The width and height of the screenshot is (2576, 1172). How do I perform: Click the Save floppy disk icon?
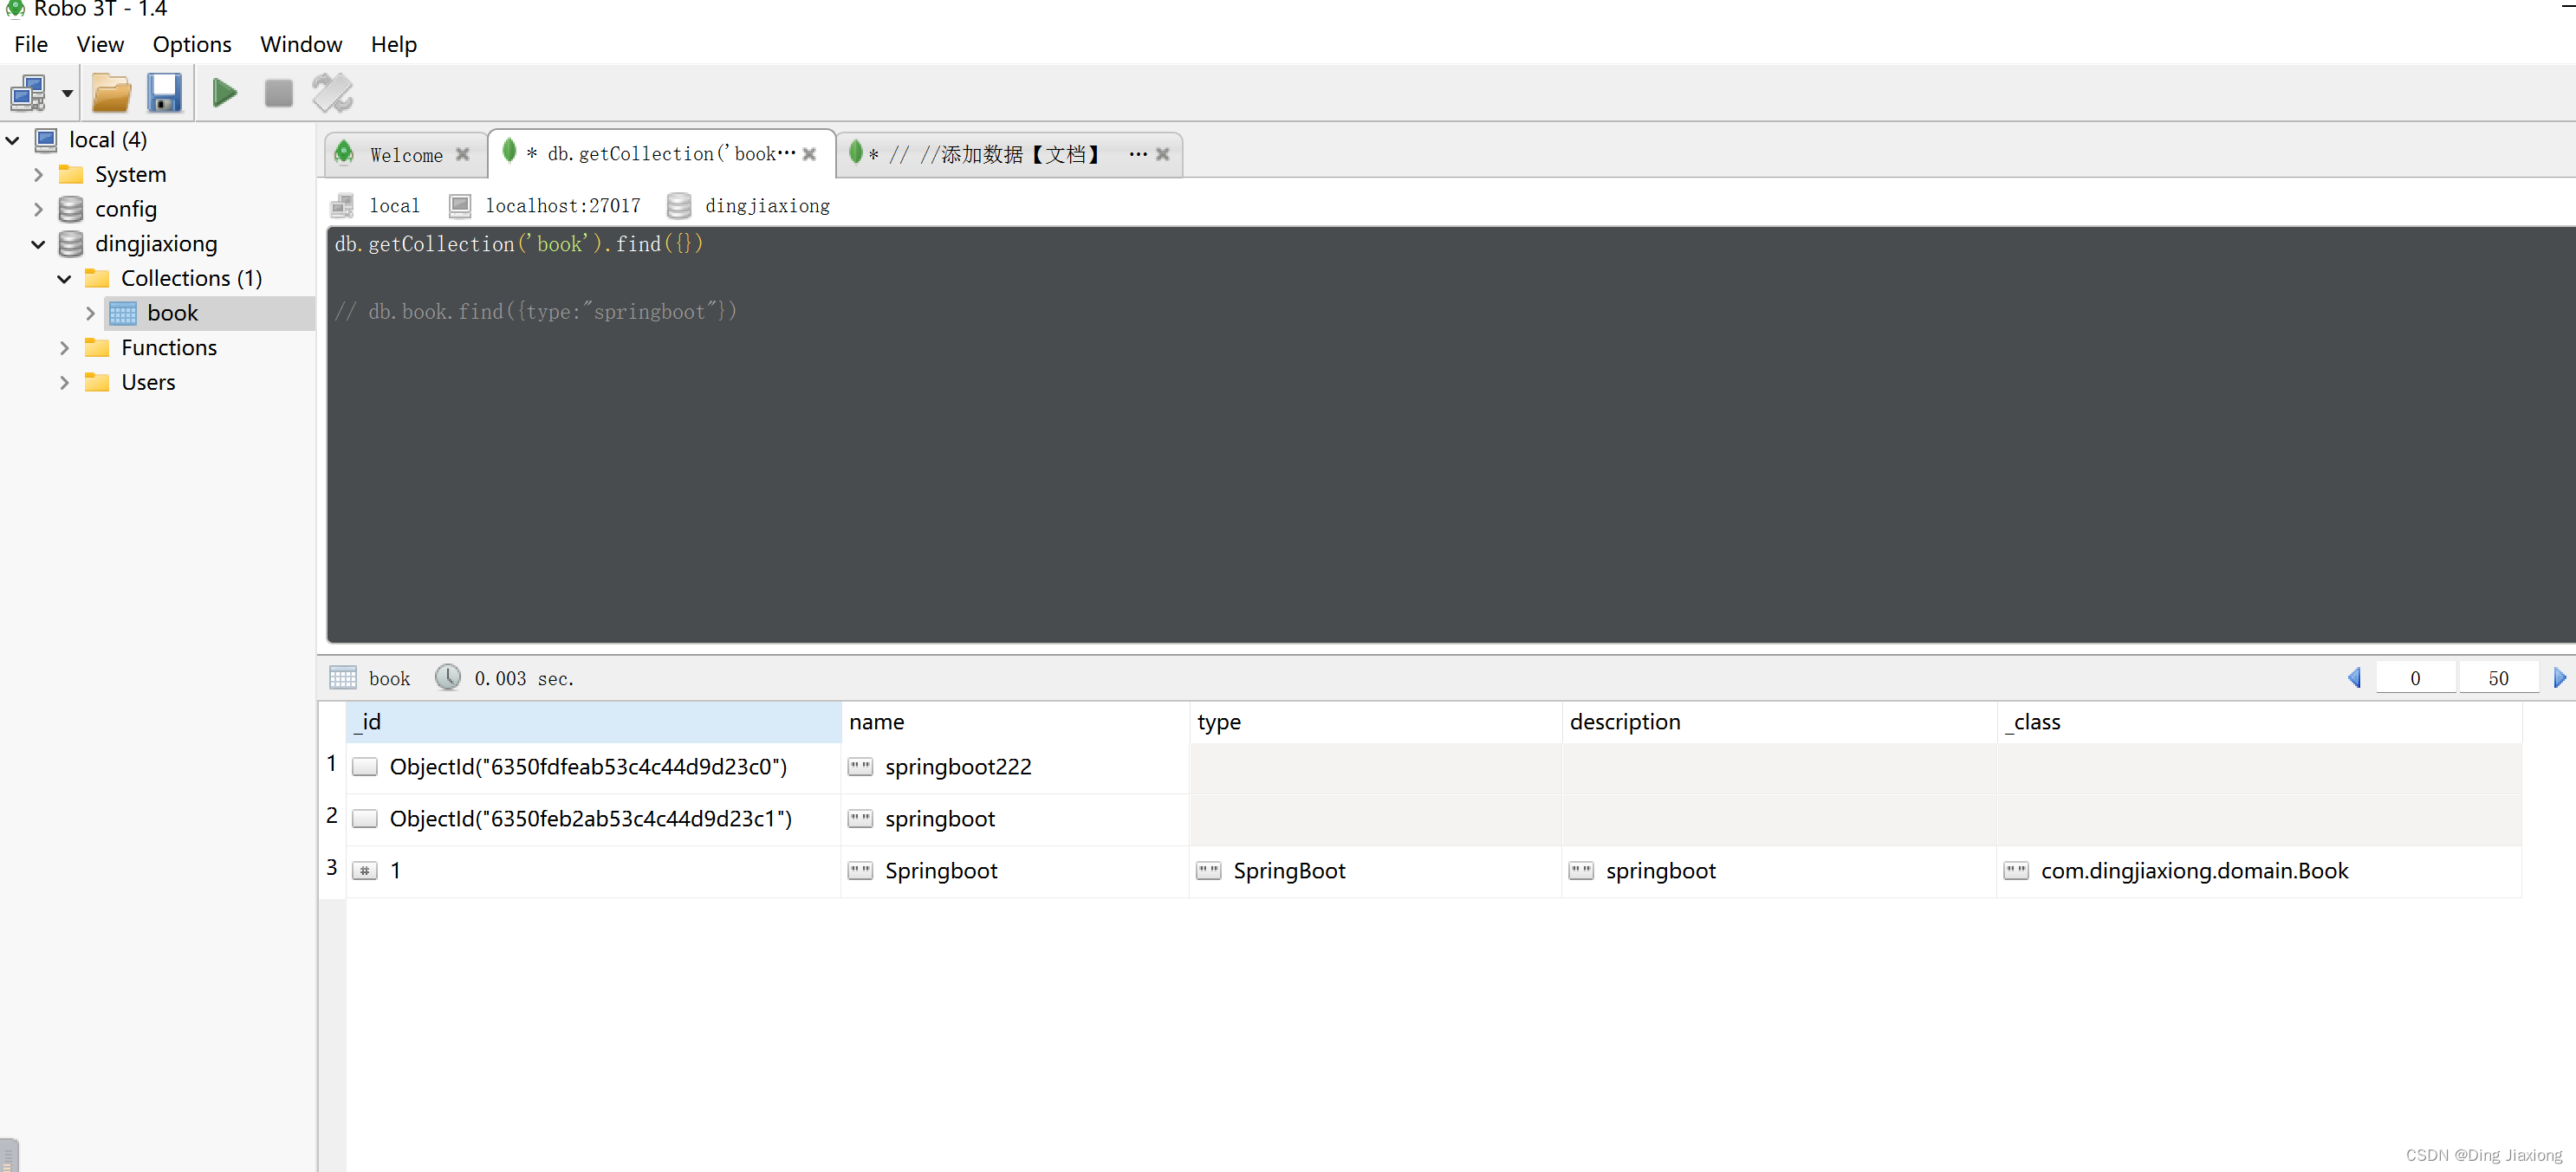pos(164,93)
